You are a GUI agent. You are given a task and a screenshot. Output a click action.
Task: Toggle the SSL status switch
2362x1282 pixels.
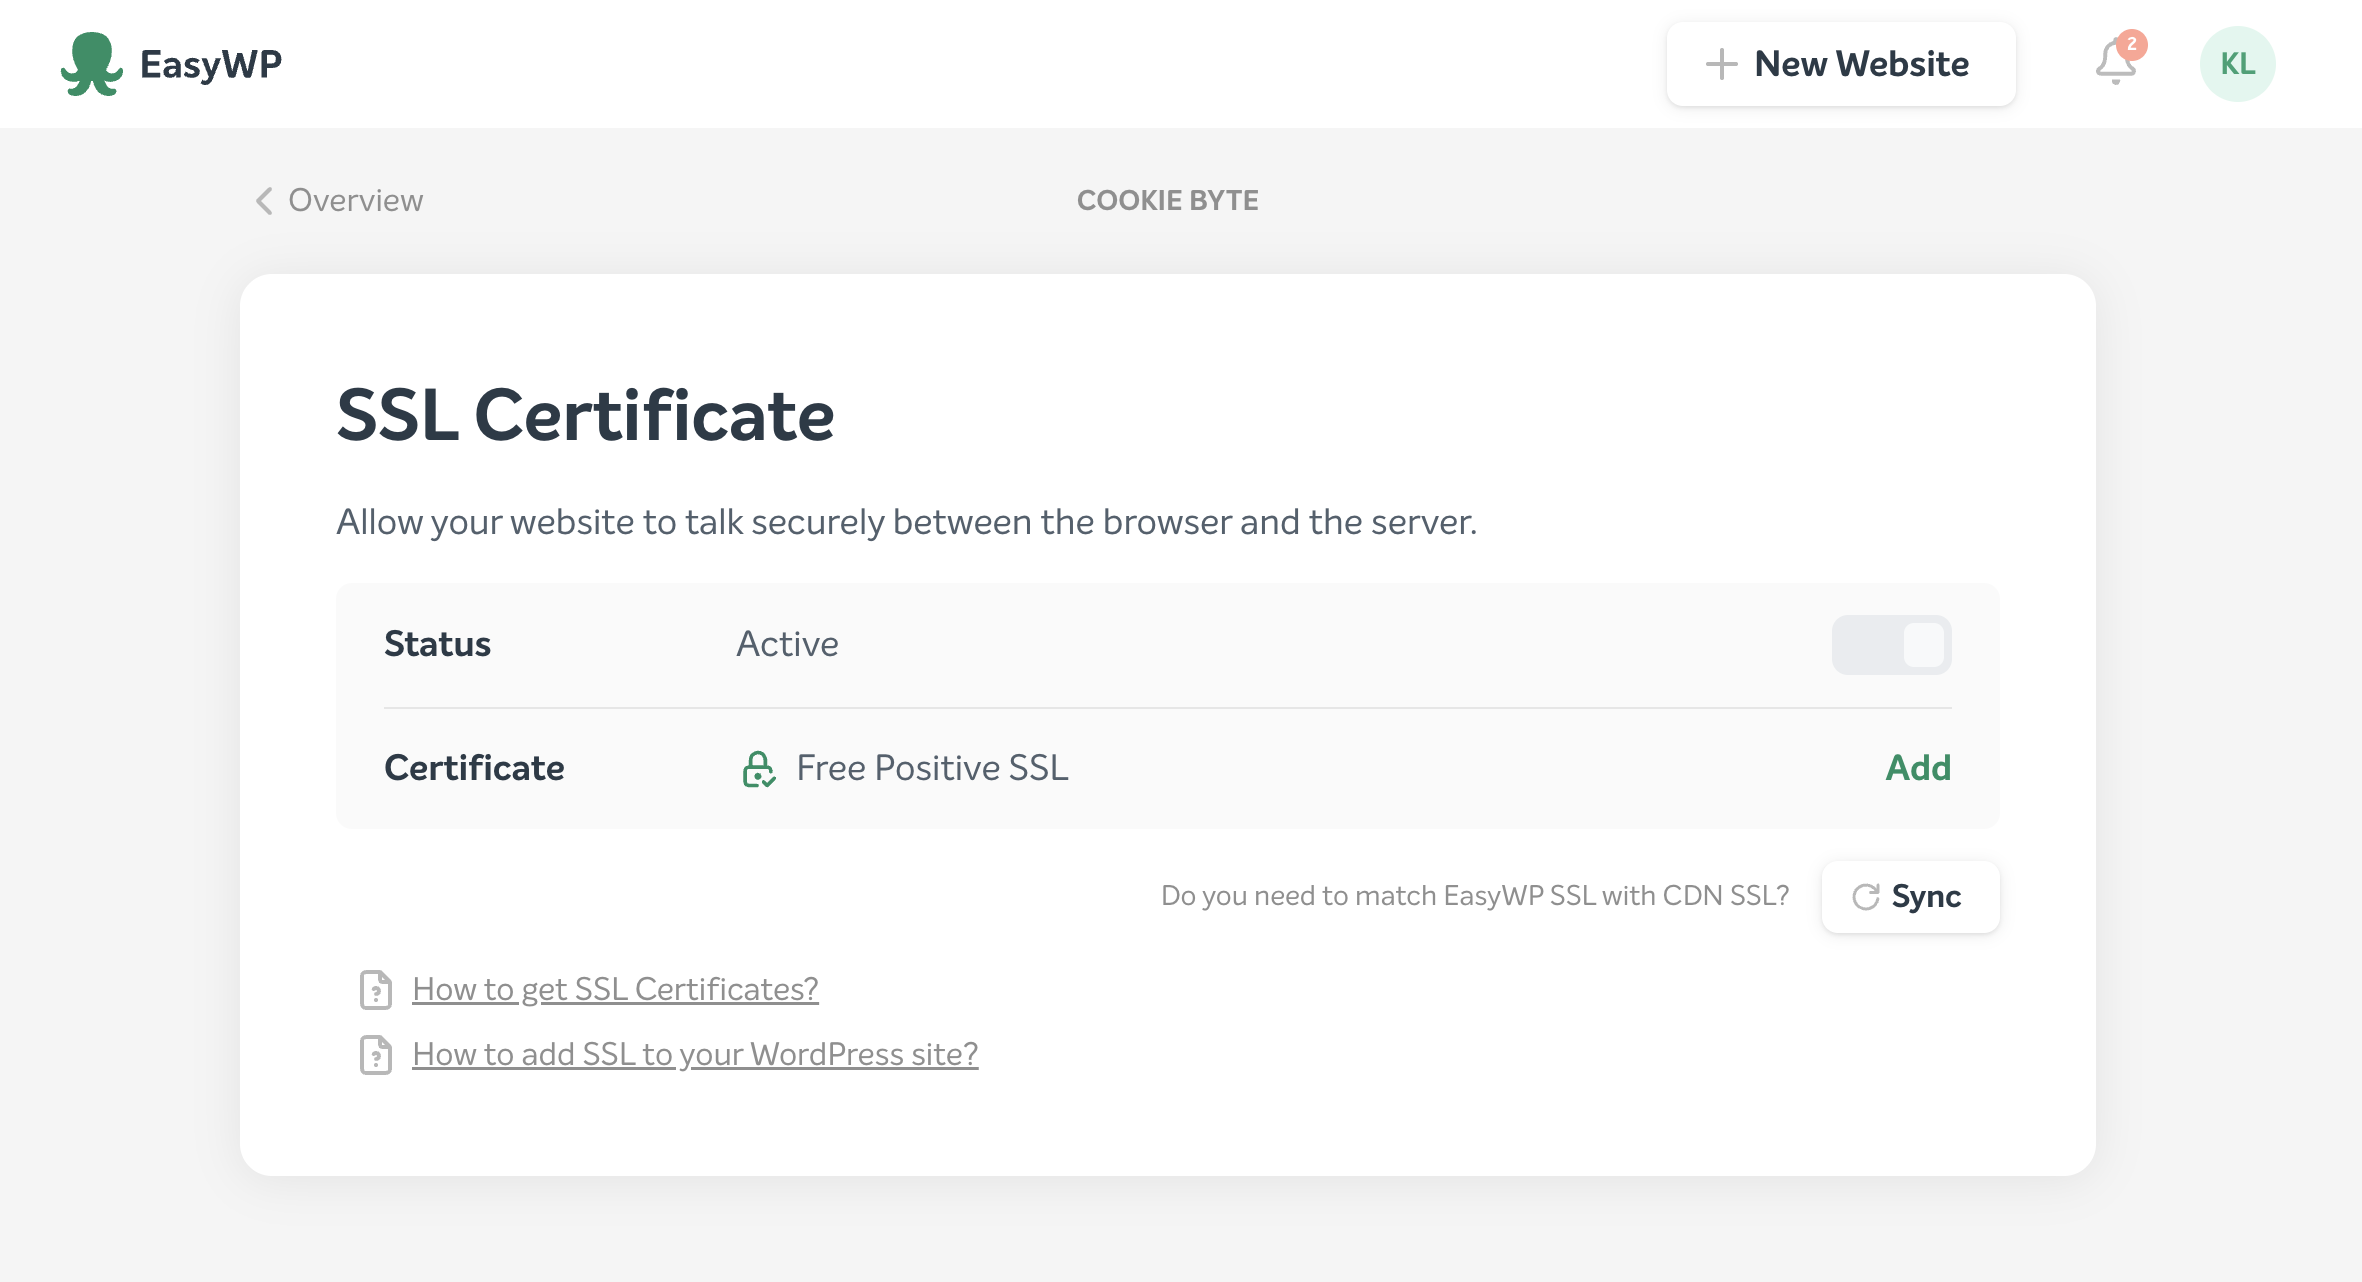1891,645
